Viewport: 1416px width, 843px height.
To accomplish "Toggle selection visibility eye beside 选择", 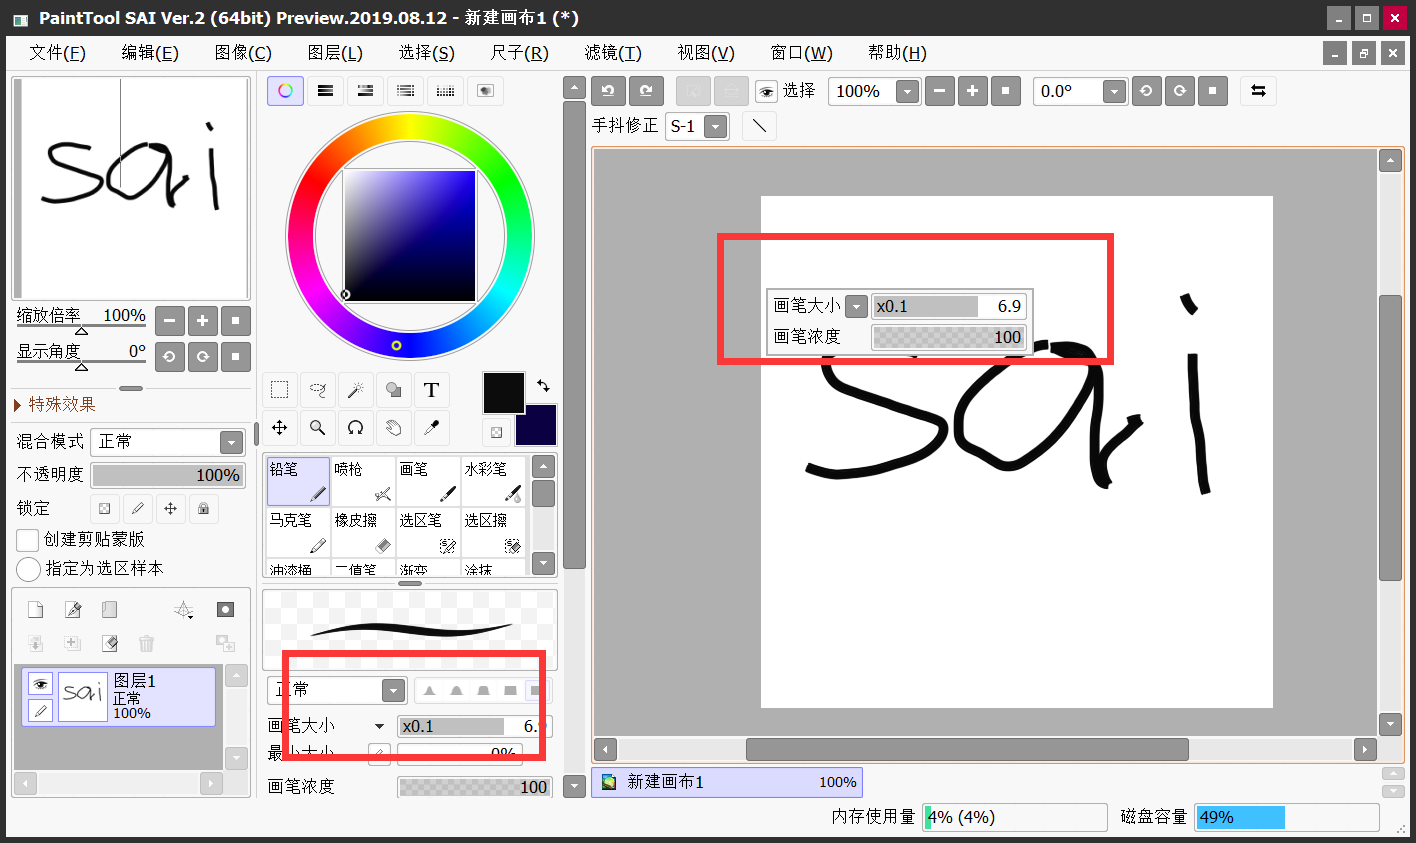I will 766,92.
